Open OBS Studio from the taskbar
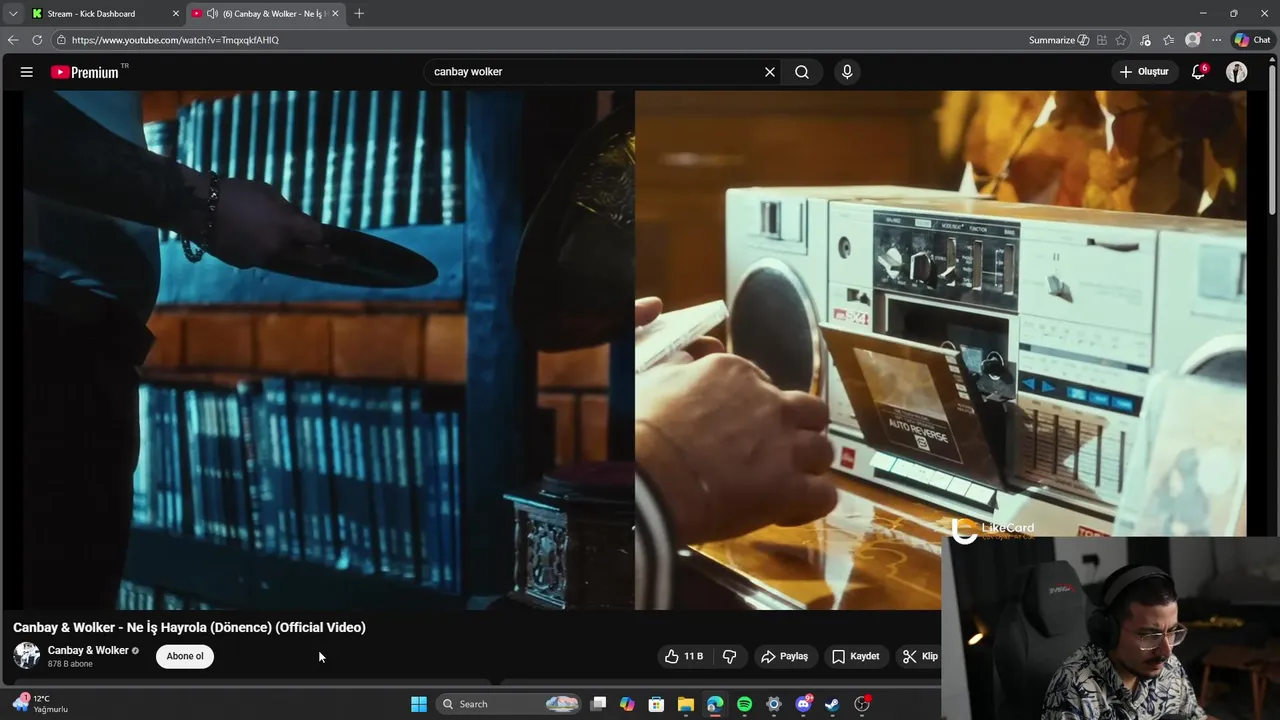 (862, 704)
